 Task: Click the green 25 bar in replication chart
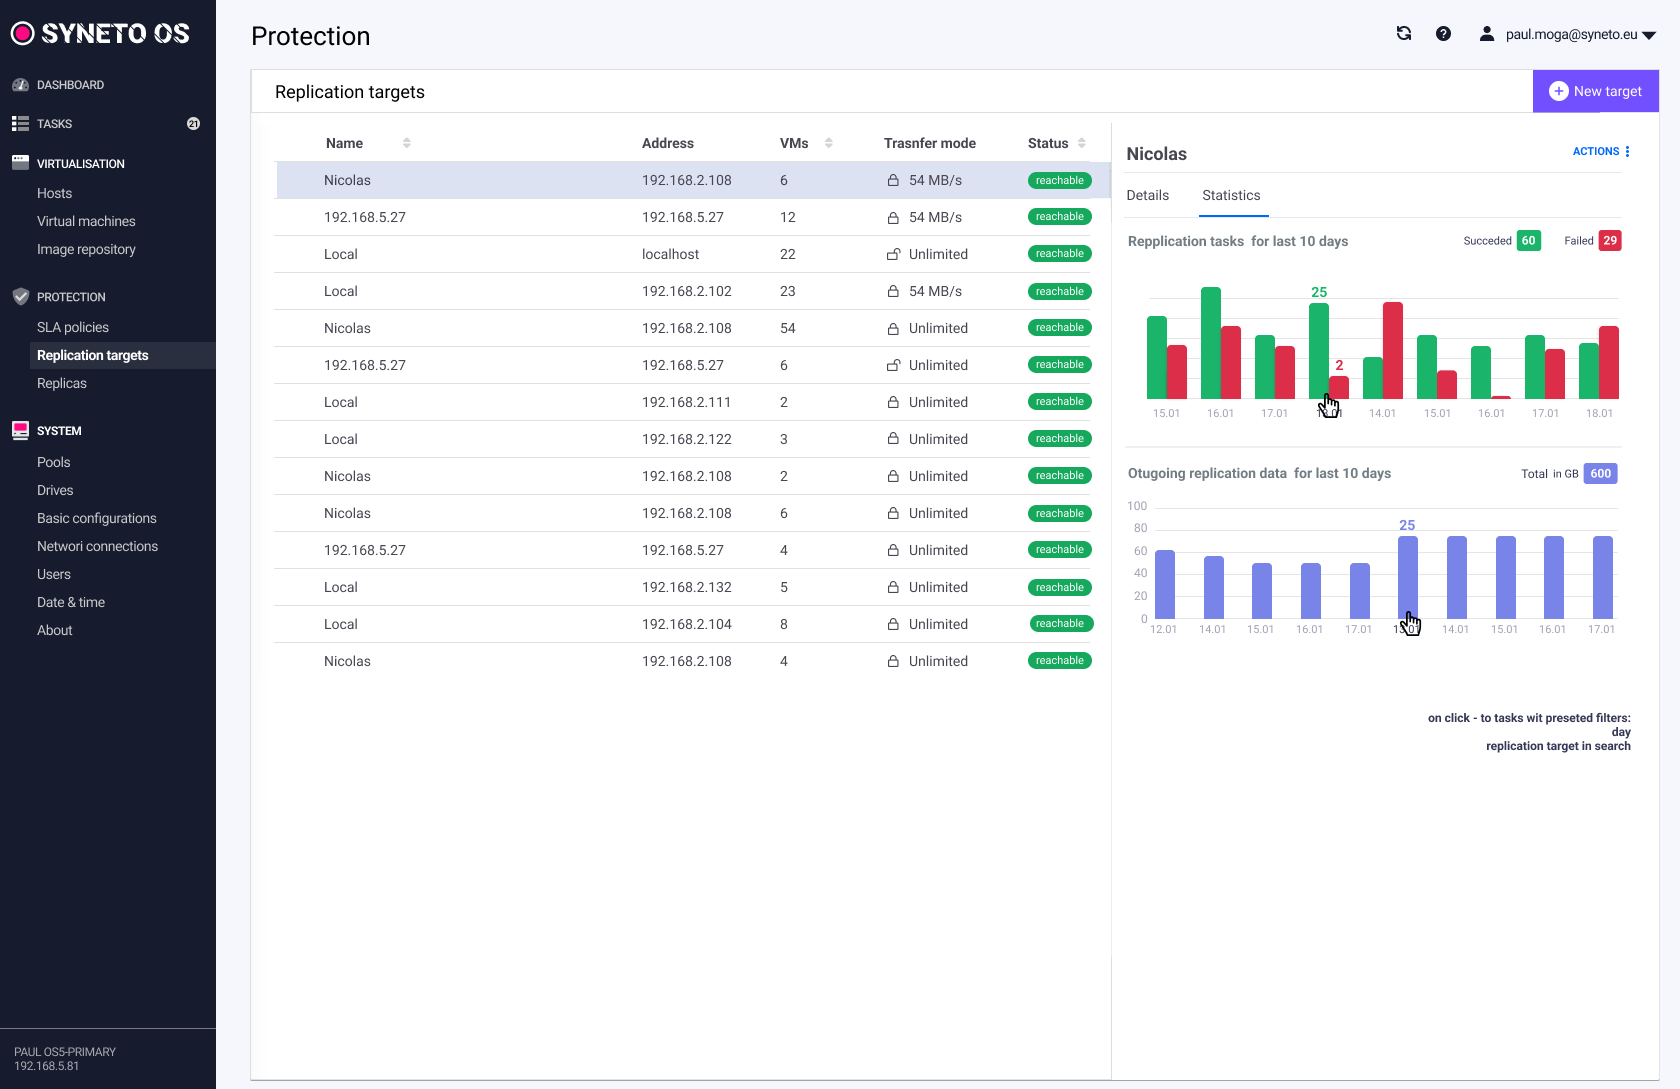click(x=1318, y=350)
